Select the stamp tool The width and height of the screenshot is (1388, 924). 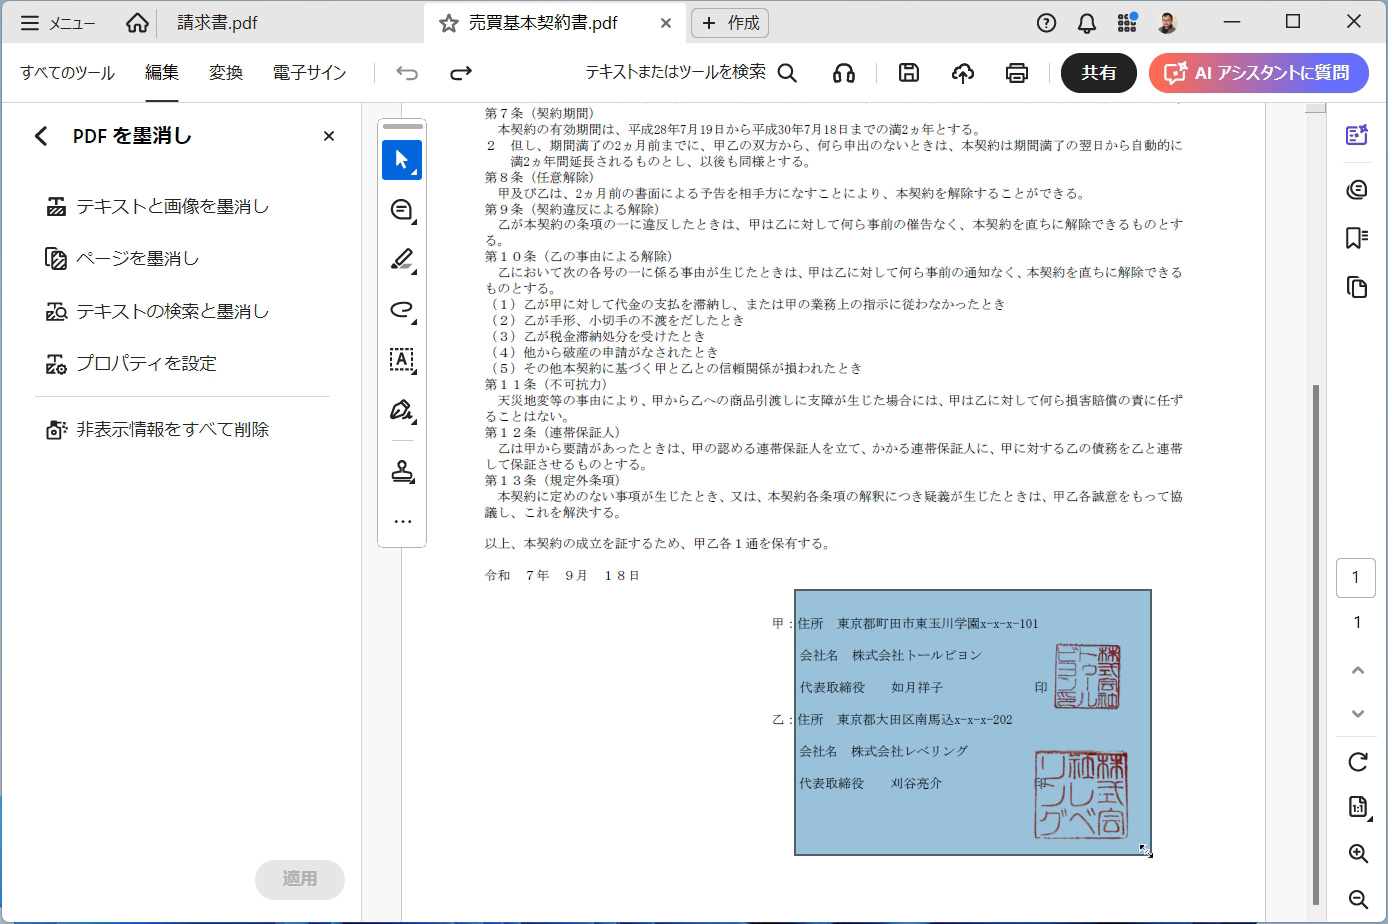point(402,472)
